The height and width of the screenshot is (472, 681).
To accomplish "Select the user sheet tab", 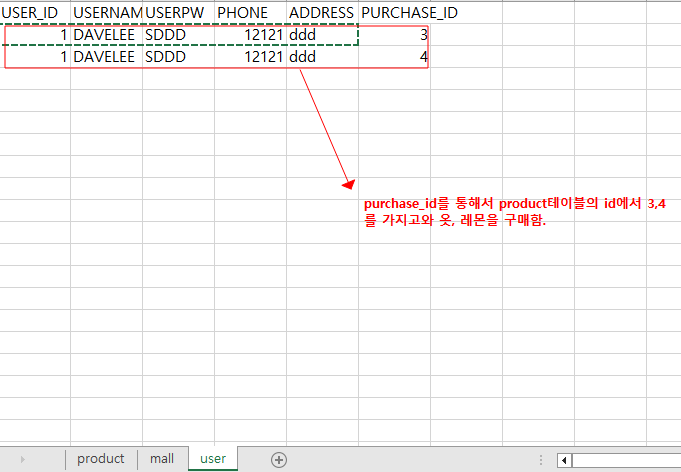I will tap(213, 459).
